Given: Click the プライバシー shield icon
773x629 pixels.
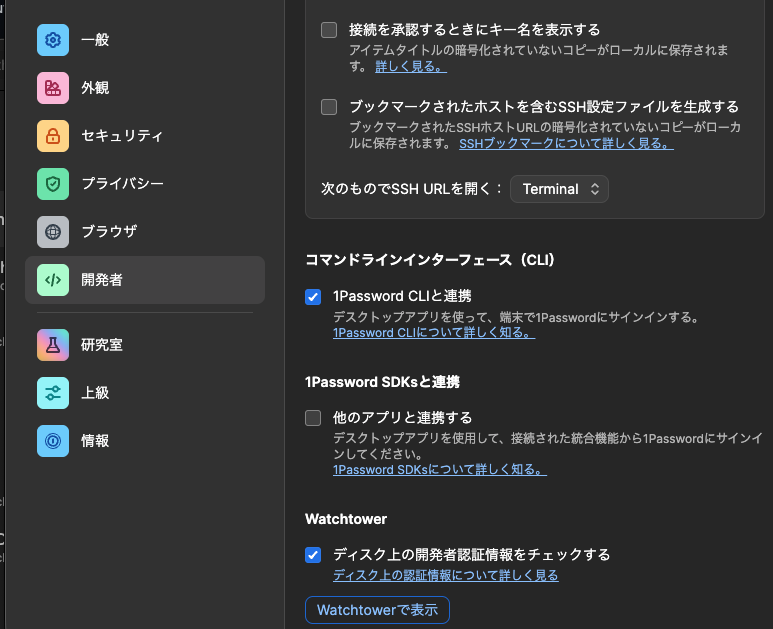Looking at the screenshot, I should click(x=53, y=184).
